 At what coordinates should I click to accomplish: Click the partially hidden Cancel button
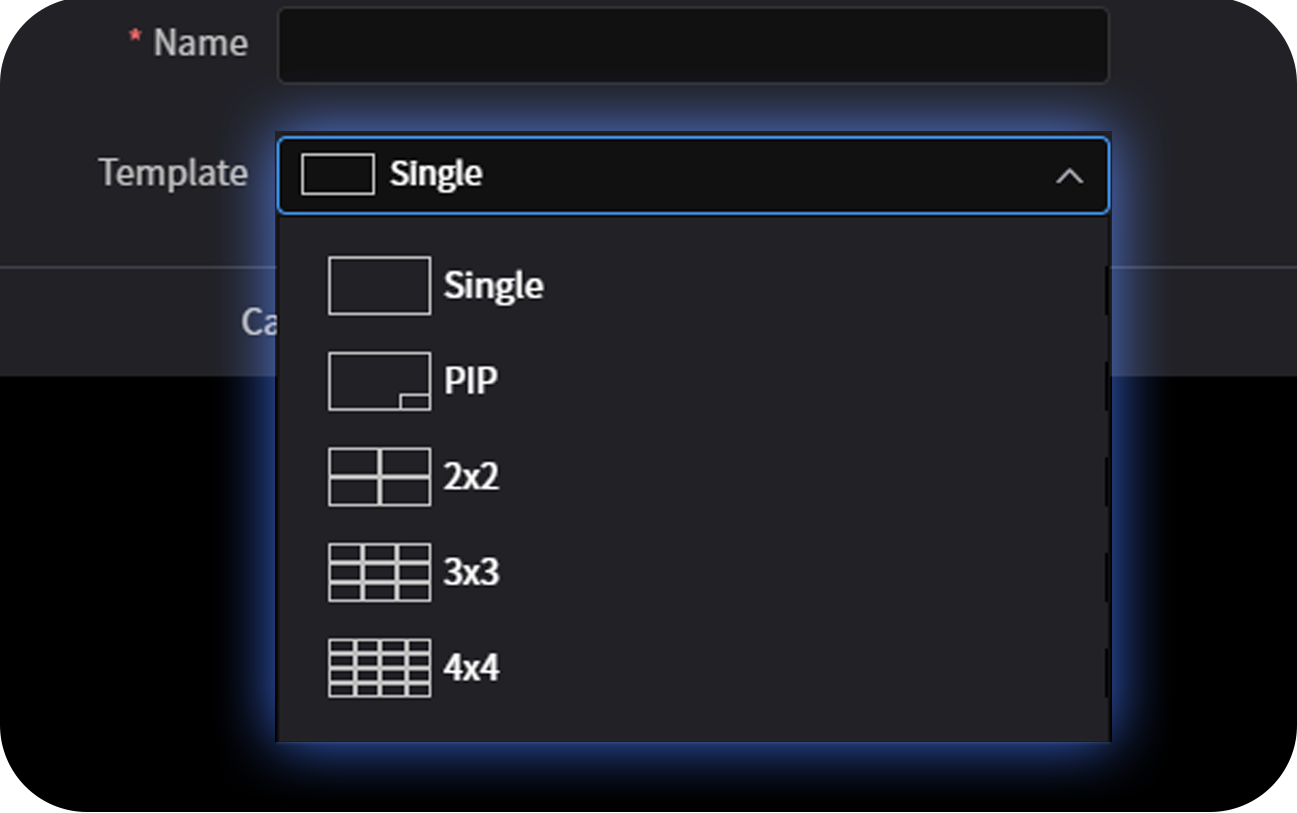pos(258,322)
